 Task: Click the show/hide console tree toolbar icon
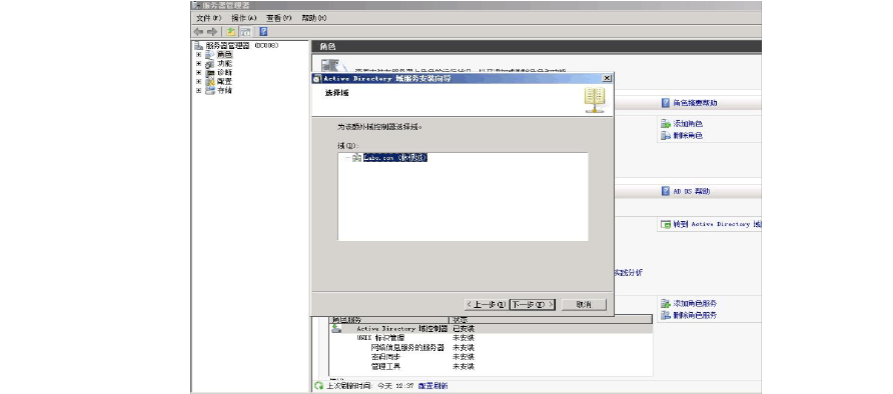point(245,32)
